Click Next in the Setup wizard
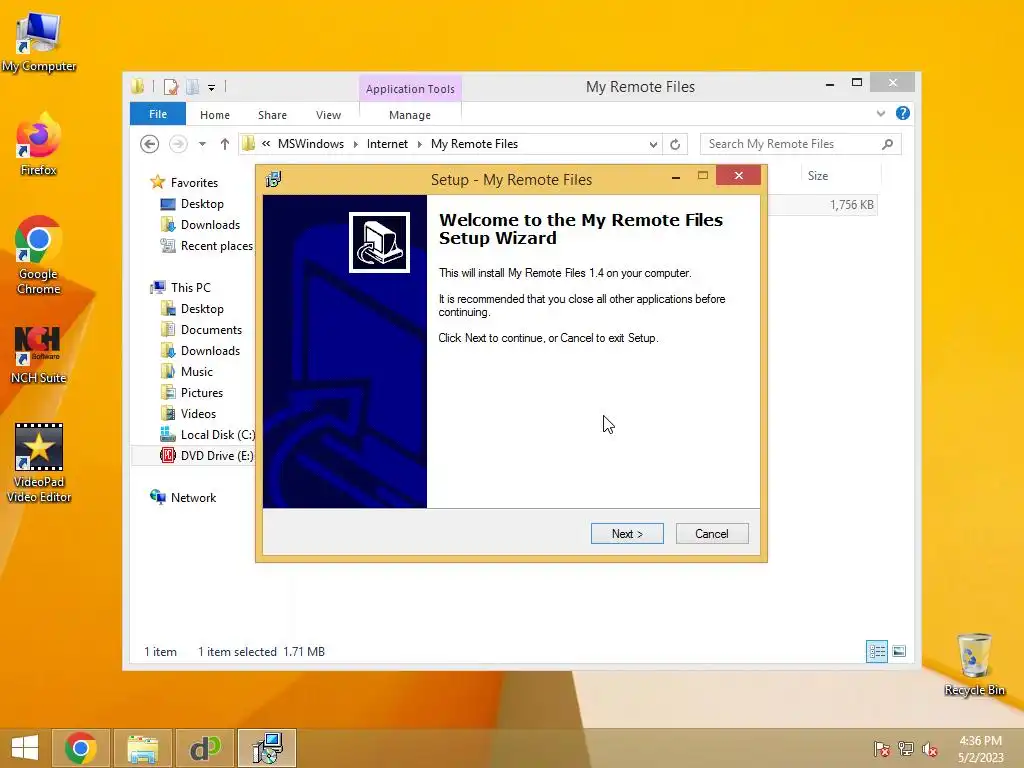 (x=627, y=534)
